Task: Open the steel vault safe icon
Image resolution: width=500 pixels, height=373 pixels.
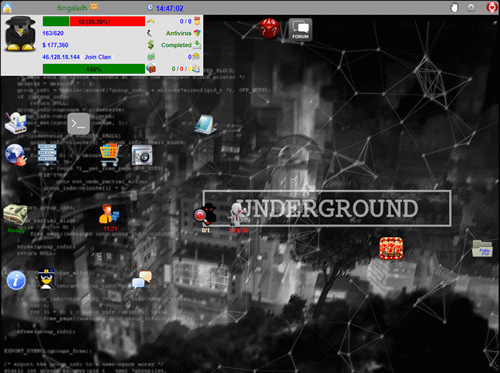Action: pyautogui.click(x=142, y=155)
